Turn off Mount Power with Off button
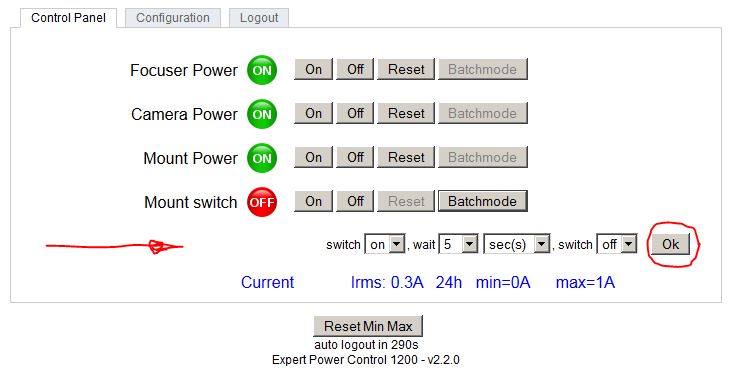Screen dimensions: 736x380 click(x=355, y=158)
